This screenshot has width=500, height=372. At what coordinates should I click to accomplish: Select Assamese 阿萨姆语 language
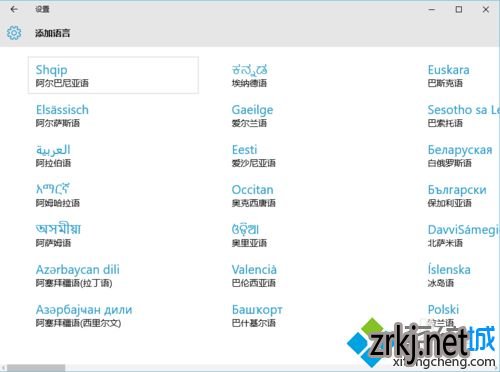tap(113, 235)
